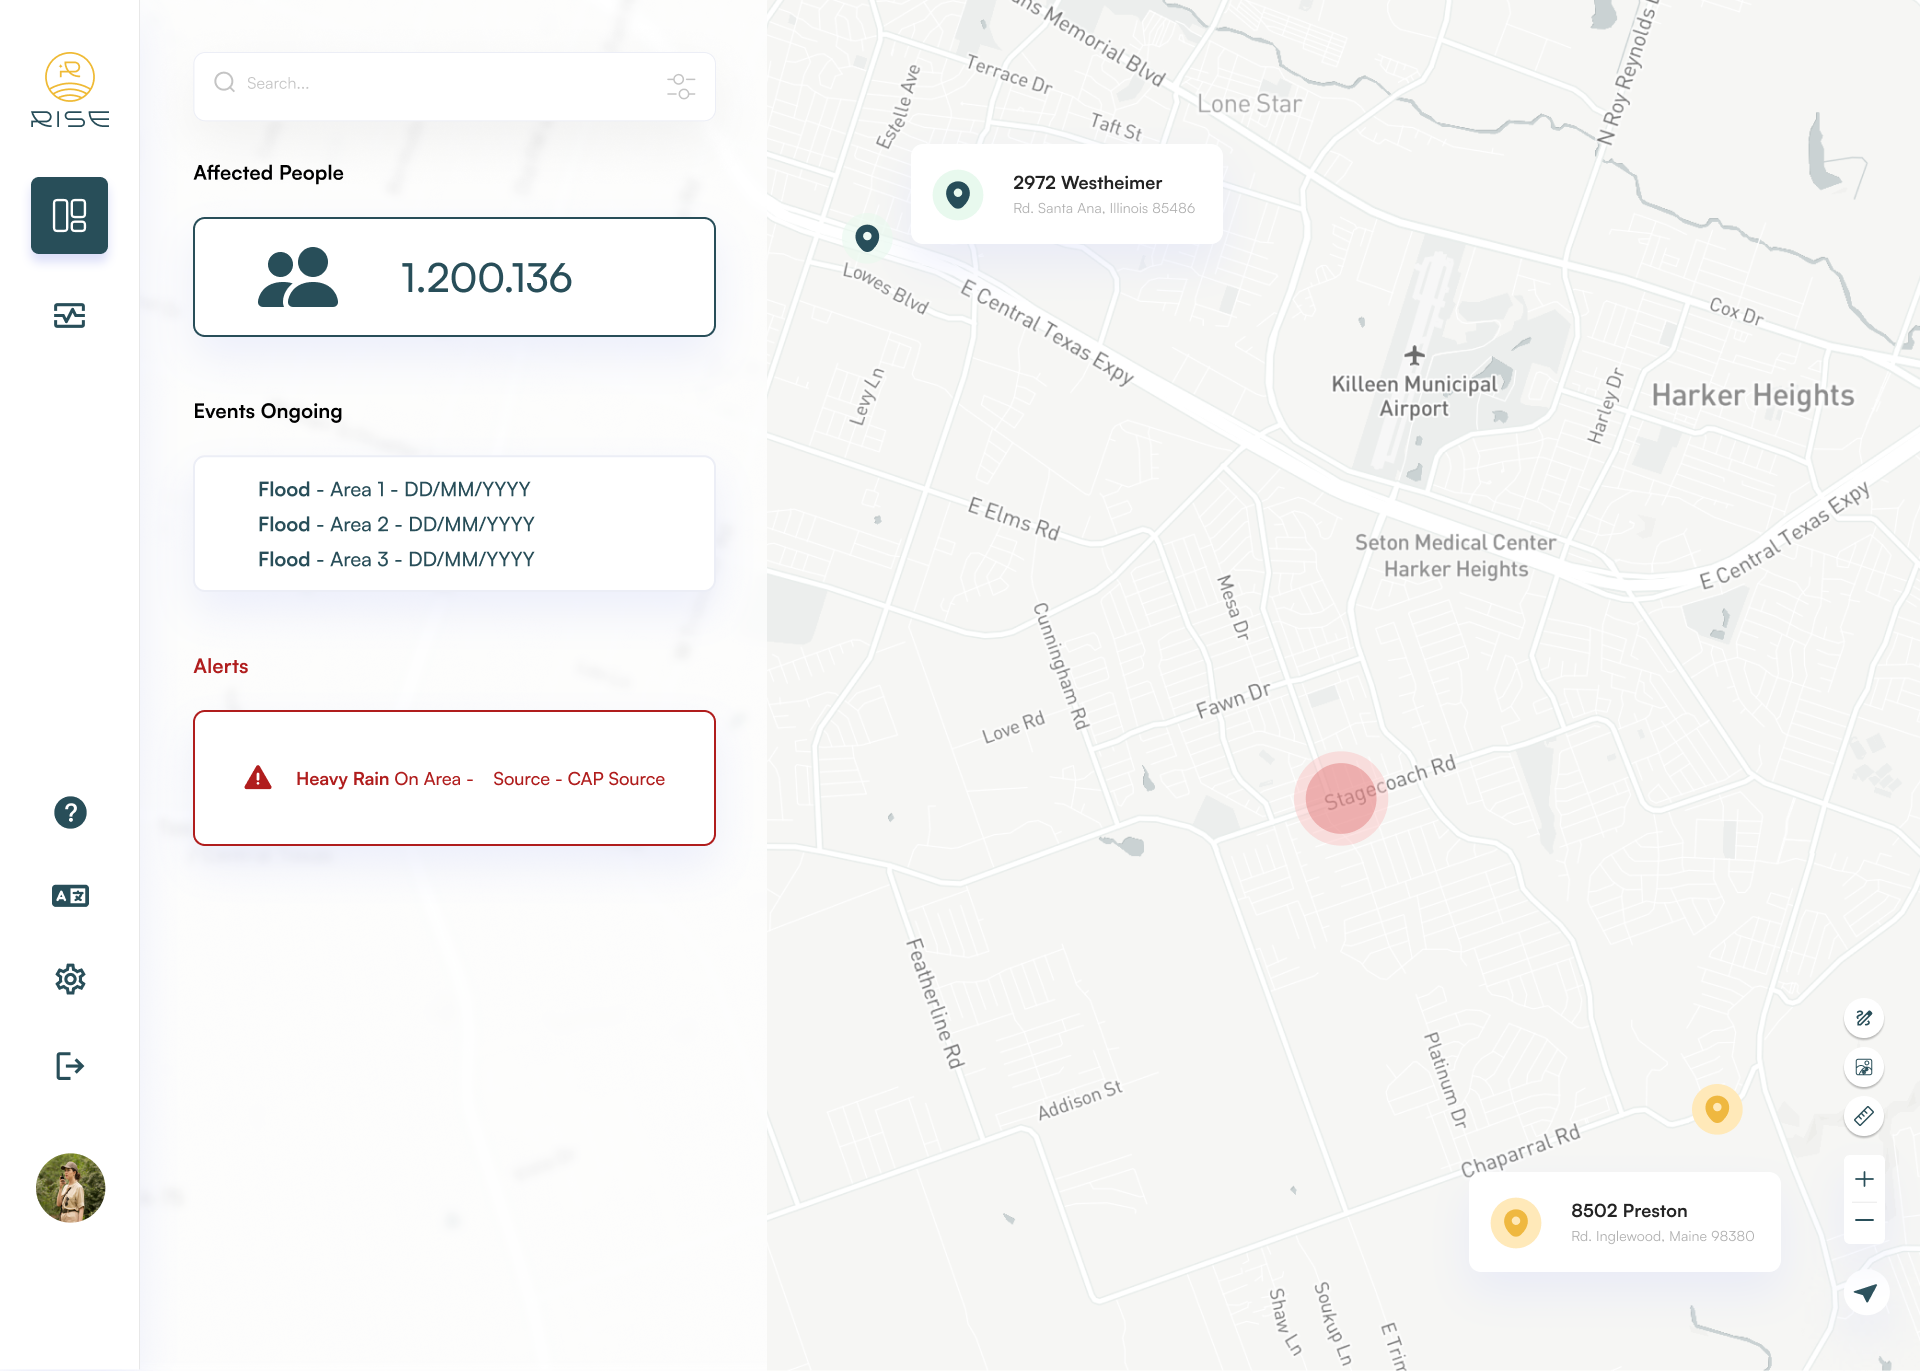Zoom in the map with plus

click(x=1864, y=1179)
